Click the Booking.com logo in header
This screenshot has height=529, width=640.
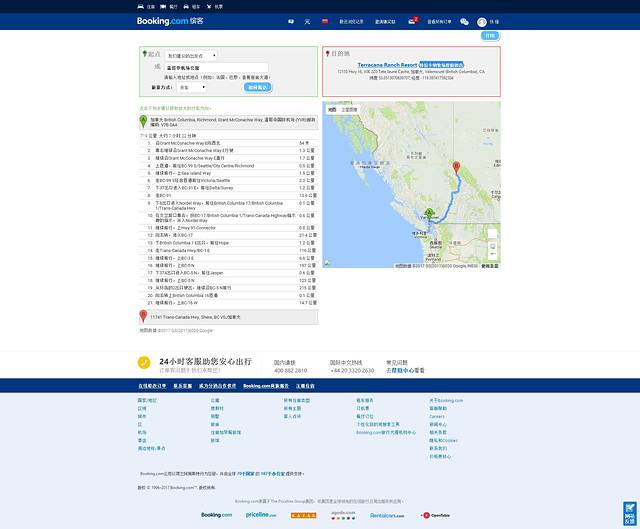tap(161, 20)
